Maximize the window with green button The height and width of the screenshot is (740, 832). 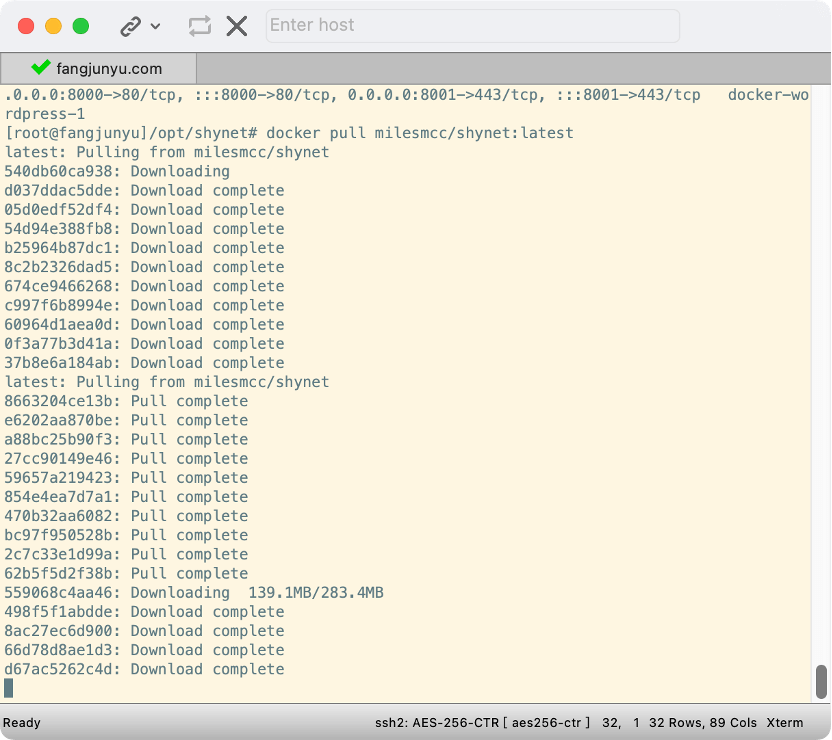(x=81, y=26)
